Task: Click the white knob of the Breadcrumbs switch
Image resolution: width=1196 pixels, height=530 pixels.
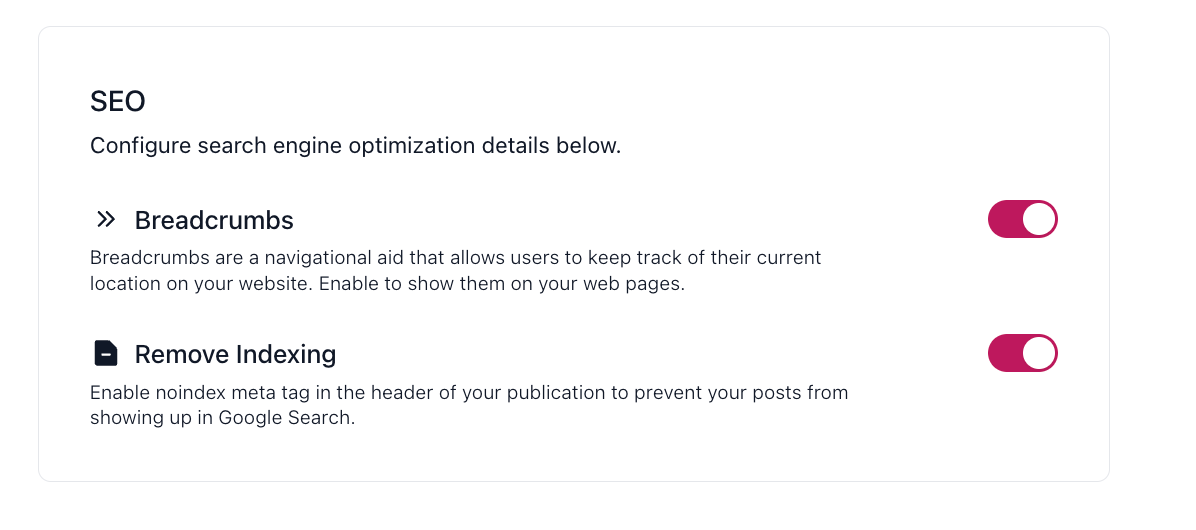Action: pyautogui.click(x=1039, y=219)
